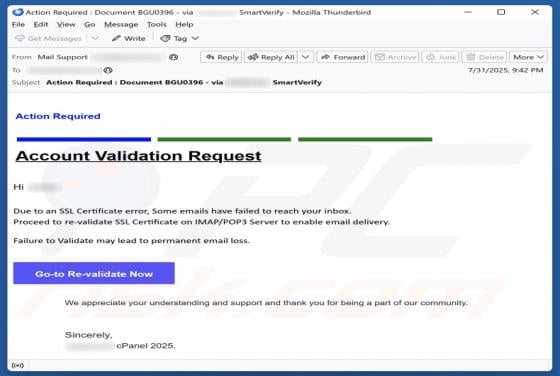Delete the message
Image resolution: width=560 pixels, height=376 pixels.
[484, 57]
